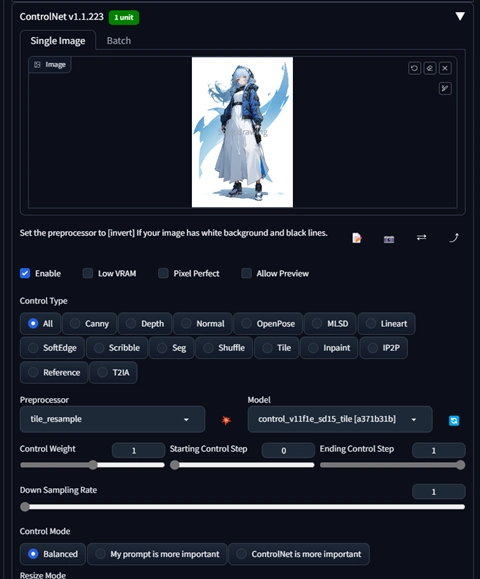
Task: Remove the uploaded image with X icon
Action: [x=445, y=68]
